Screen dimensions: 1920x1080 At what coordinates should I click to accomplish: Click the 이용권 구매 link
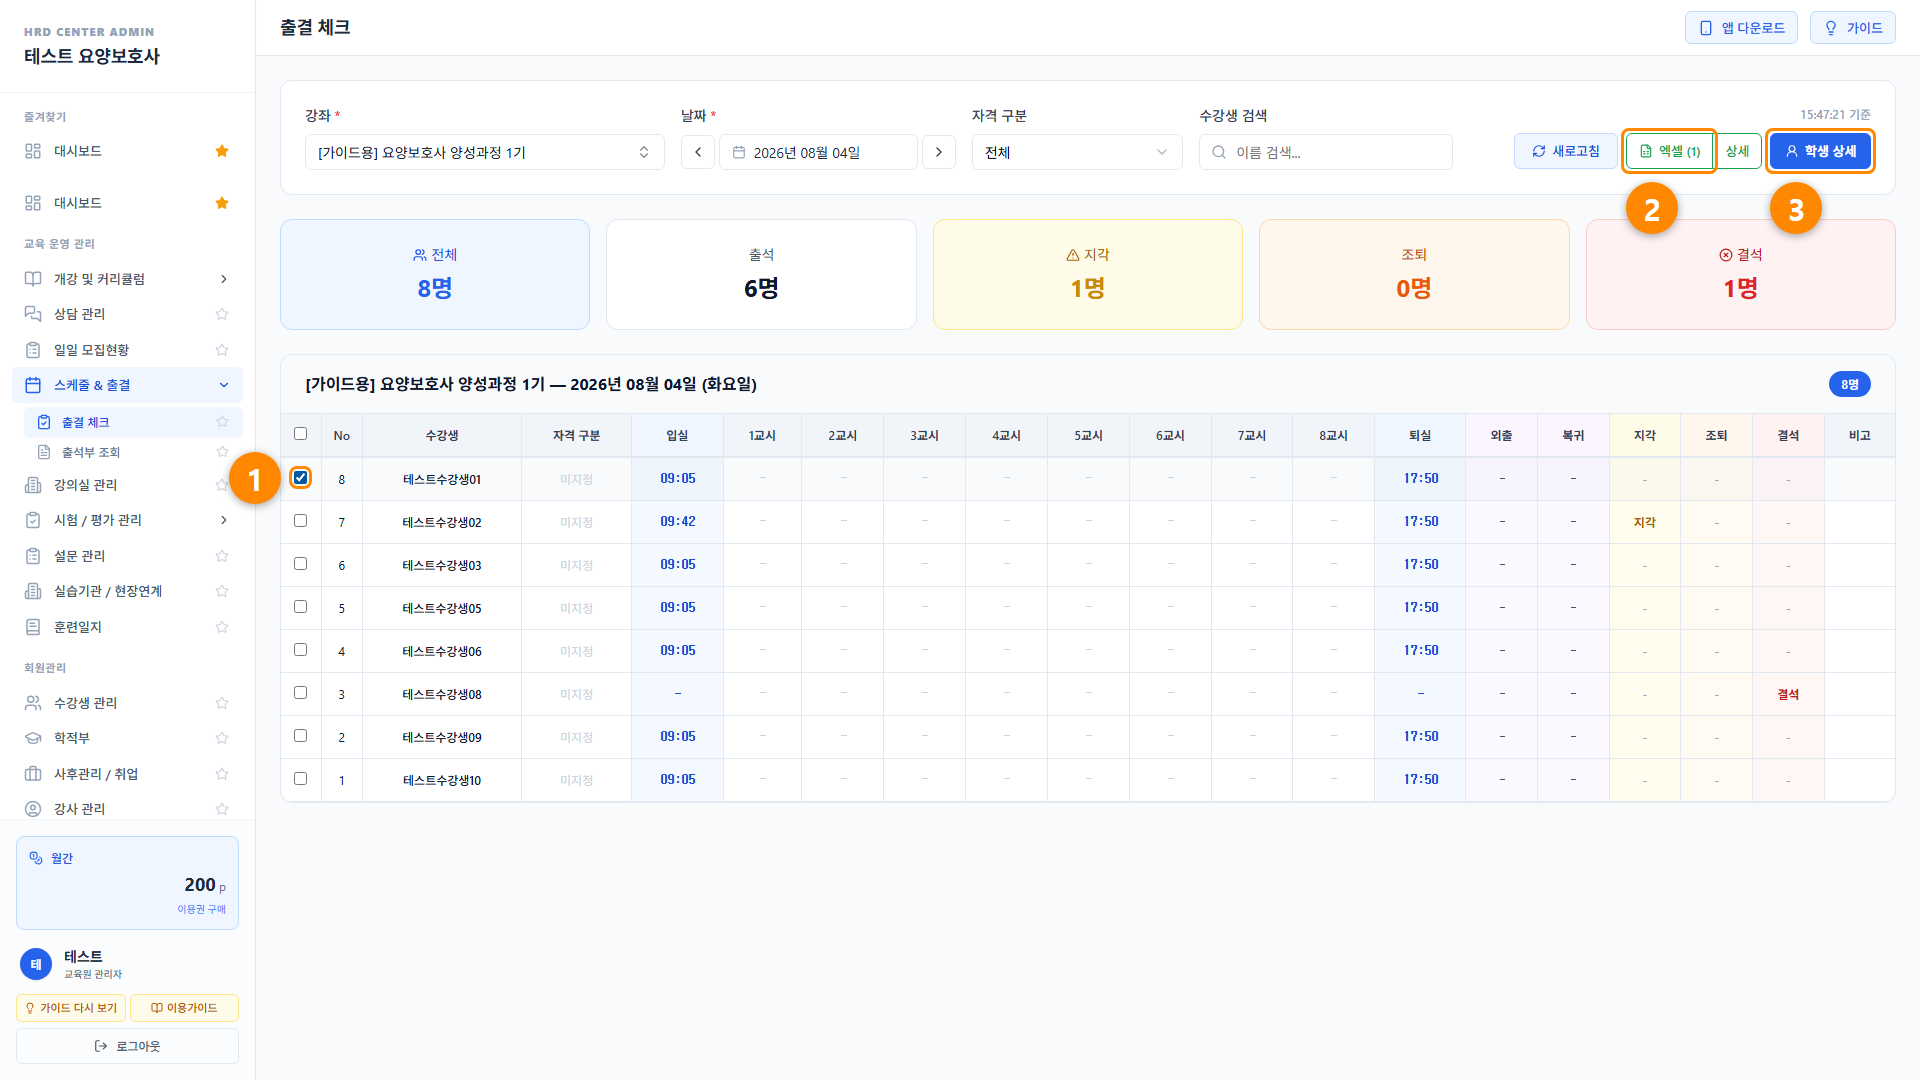[x=202, y=909]
